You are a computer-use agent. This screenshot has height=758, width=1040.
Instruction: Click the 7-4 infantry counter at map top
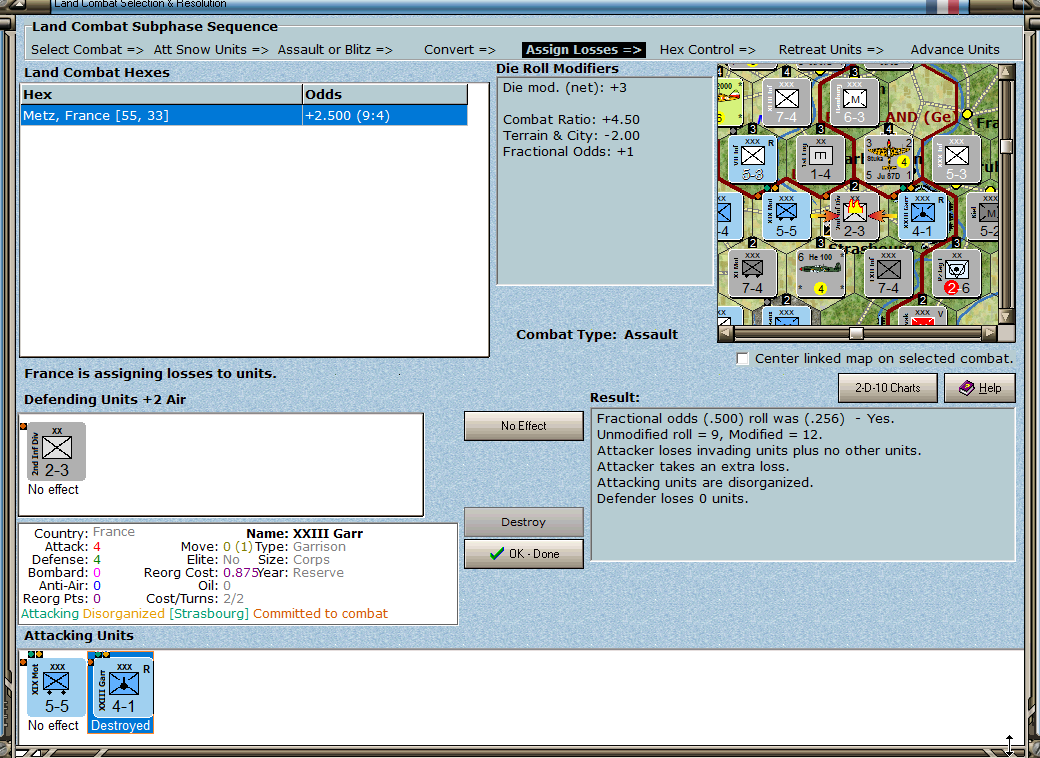tap(787, 102)
